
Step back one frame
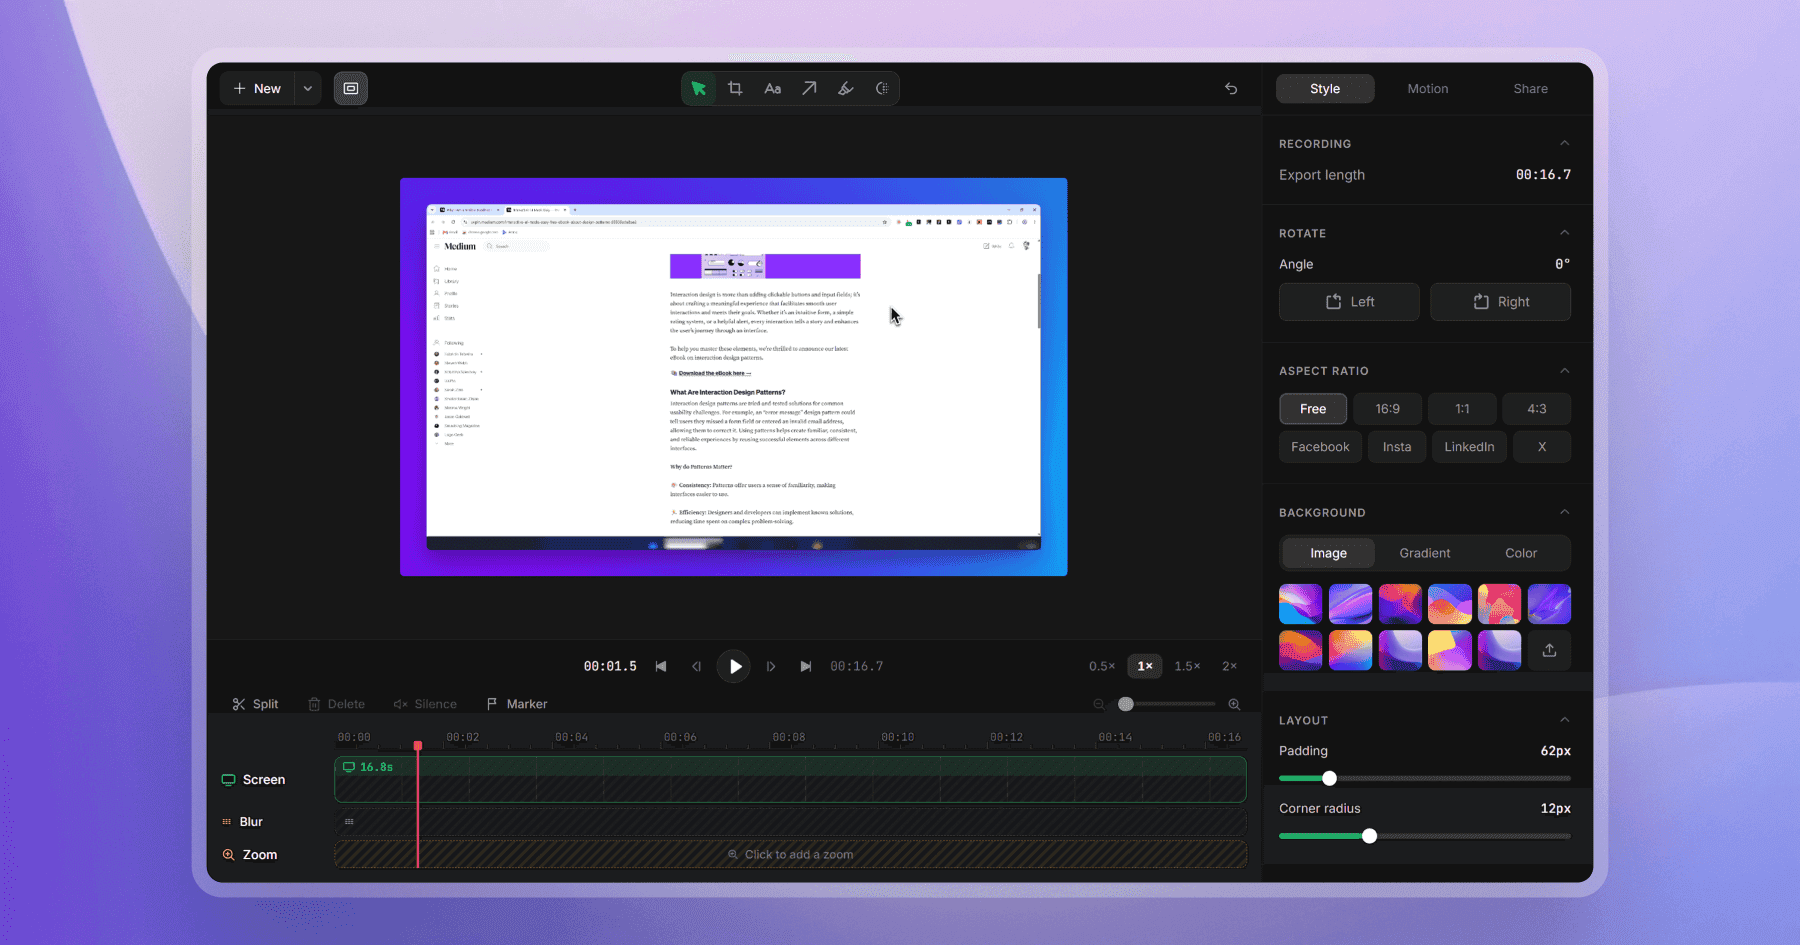[696, 666]
